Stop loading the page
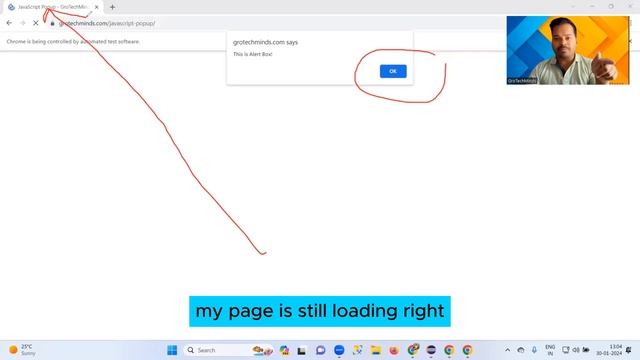 point(36,23)
